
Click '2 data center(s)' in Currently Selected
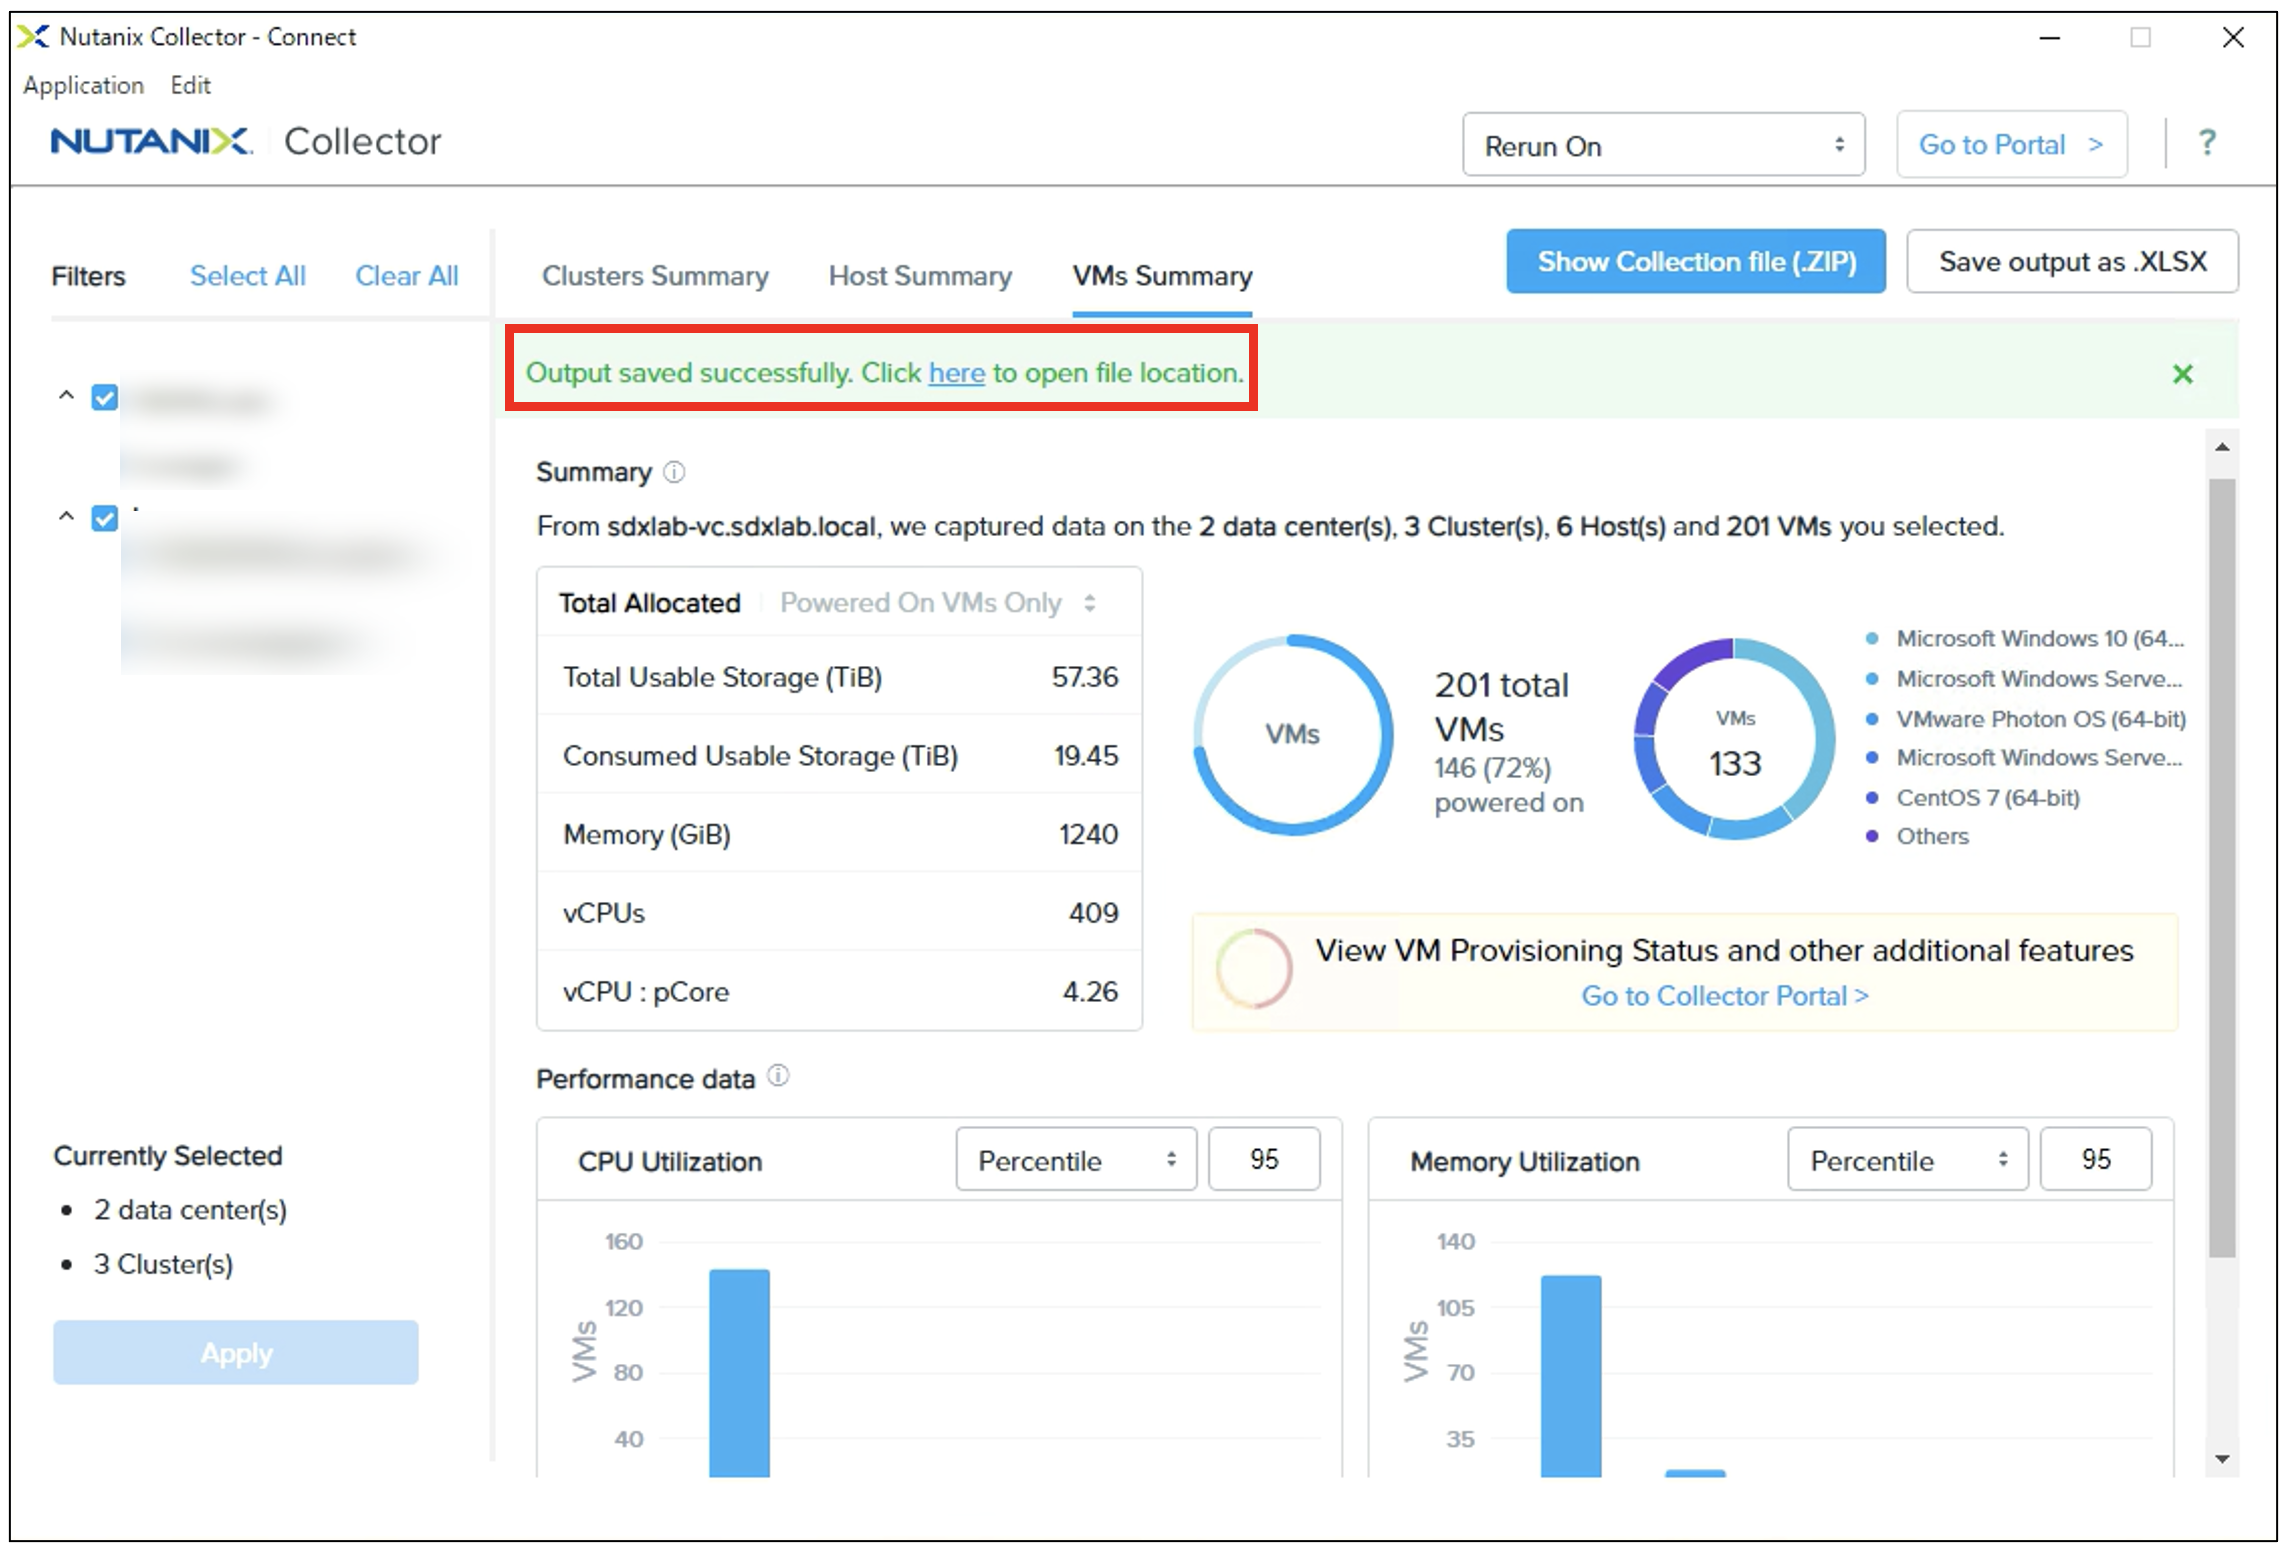coord(190,1210)
